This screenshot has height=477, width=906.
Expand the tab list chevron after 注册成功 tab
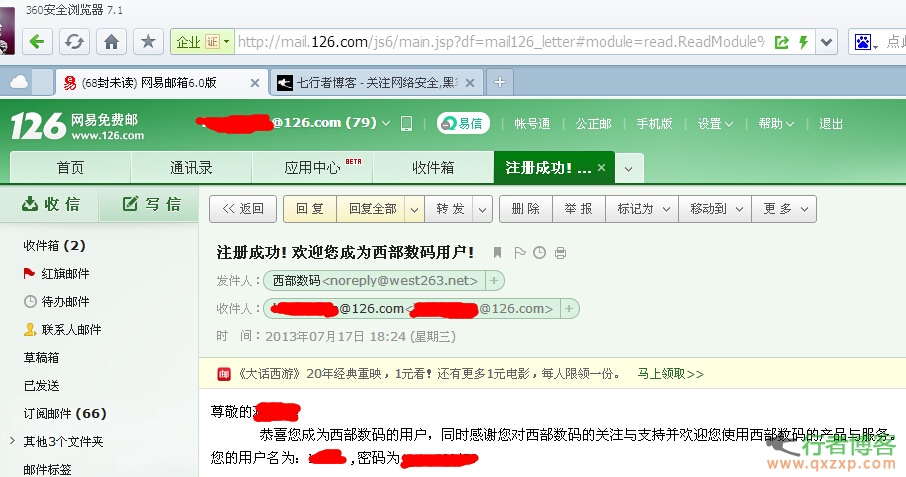629,169
